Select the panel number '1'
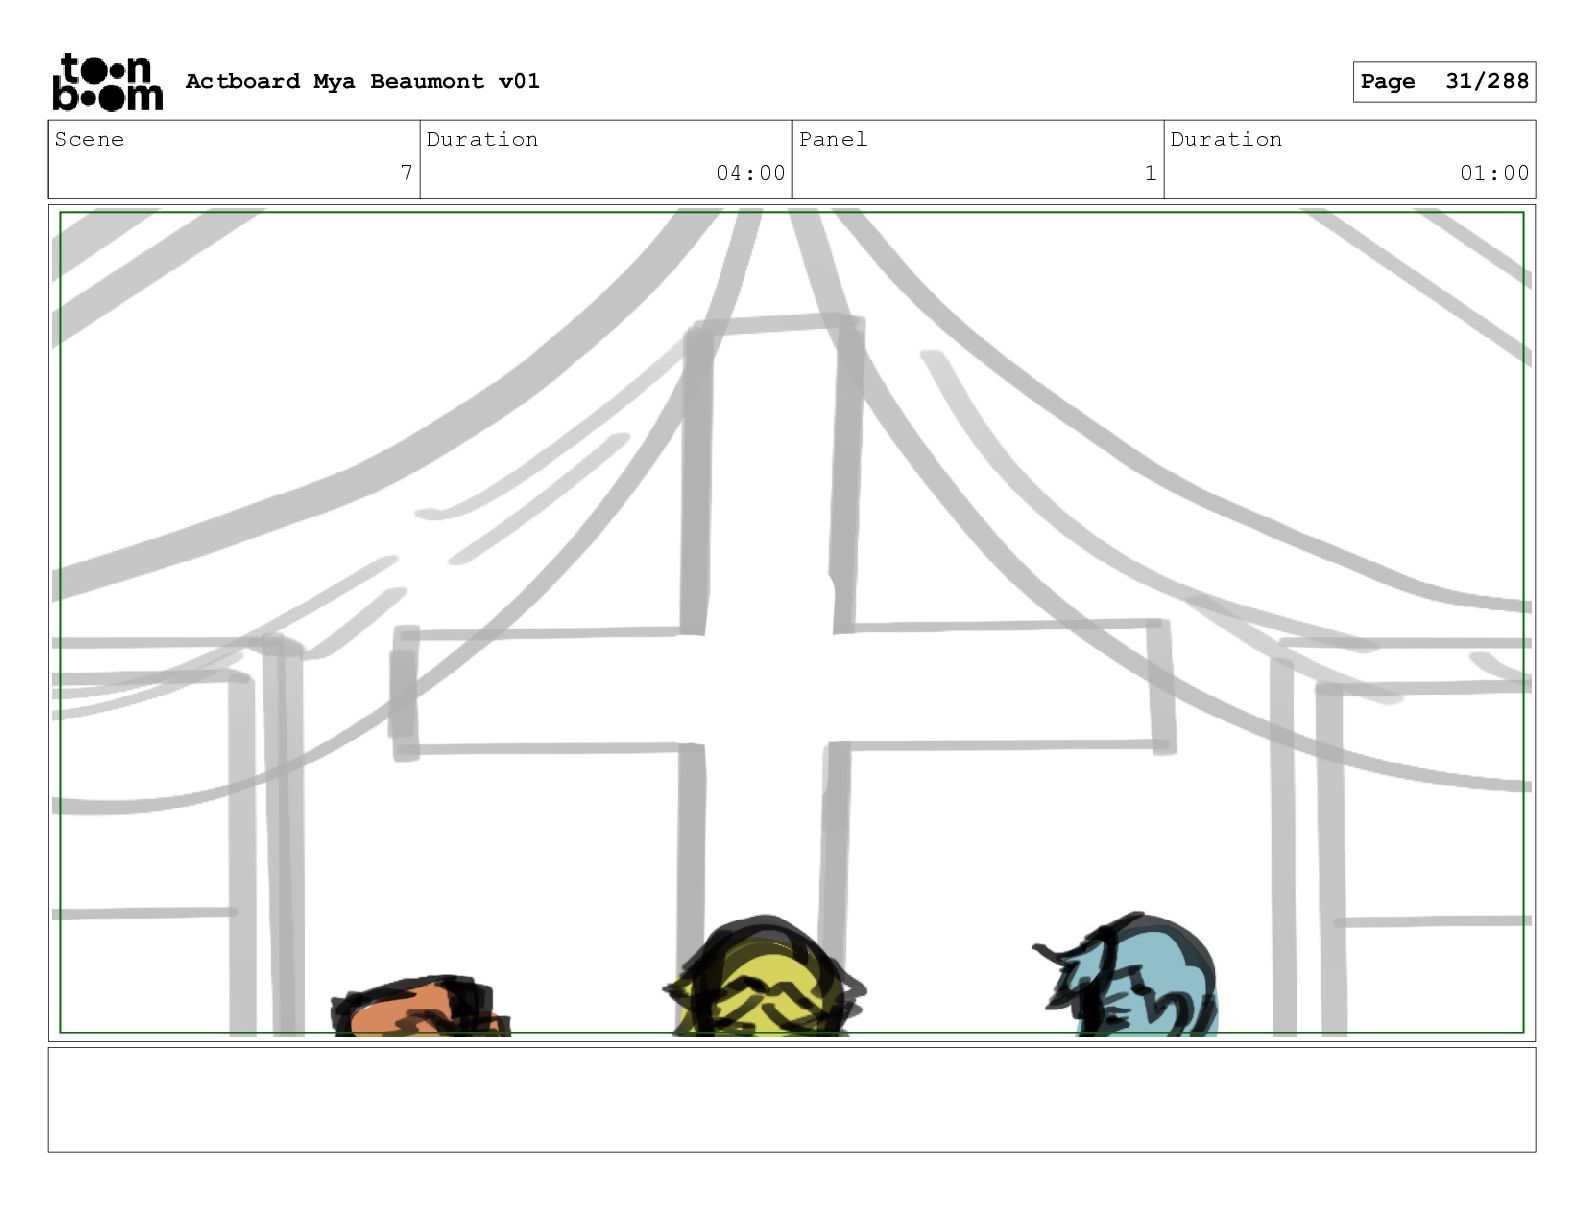Viewport: 1584px width, 1224px height. (x=1150, y=173)
